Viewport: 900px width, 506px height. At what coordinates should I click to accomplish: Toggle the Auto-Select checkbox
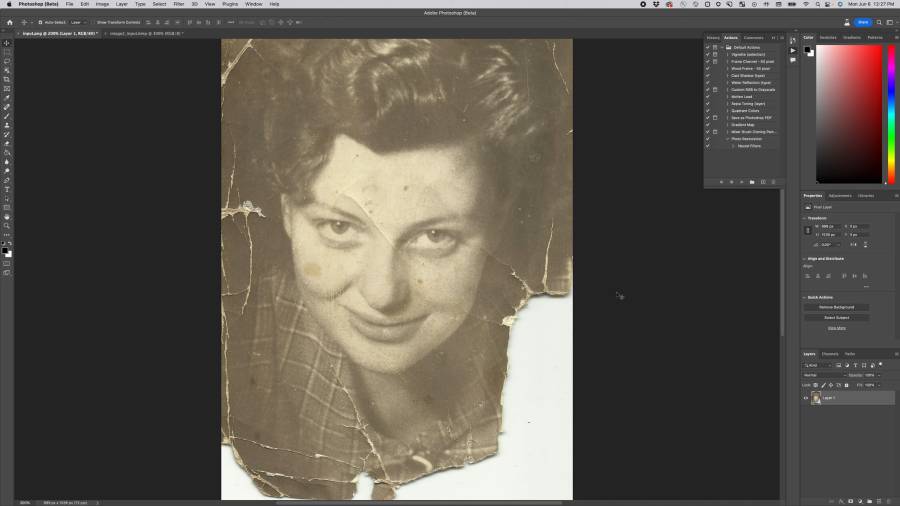41,22
